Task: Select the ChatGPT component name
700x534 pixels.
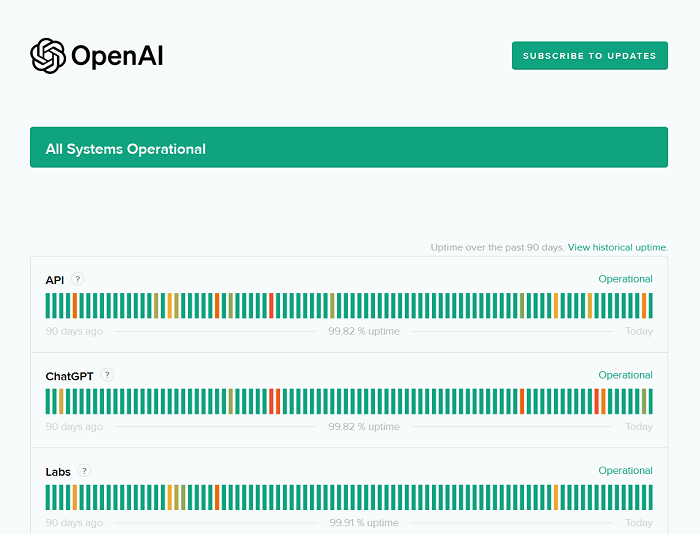Action: pos(69,376)
